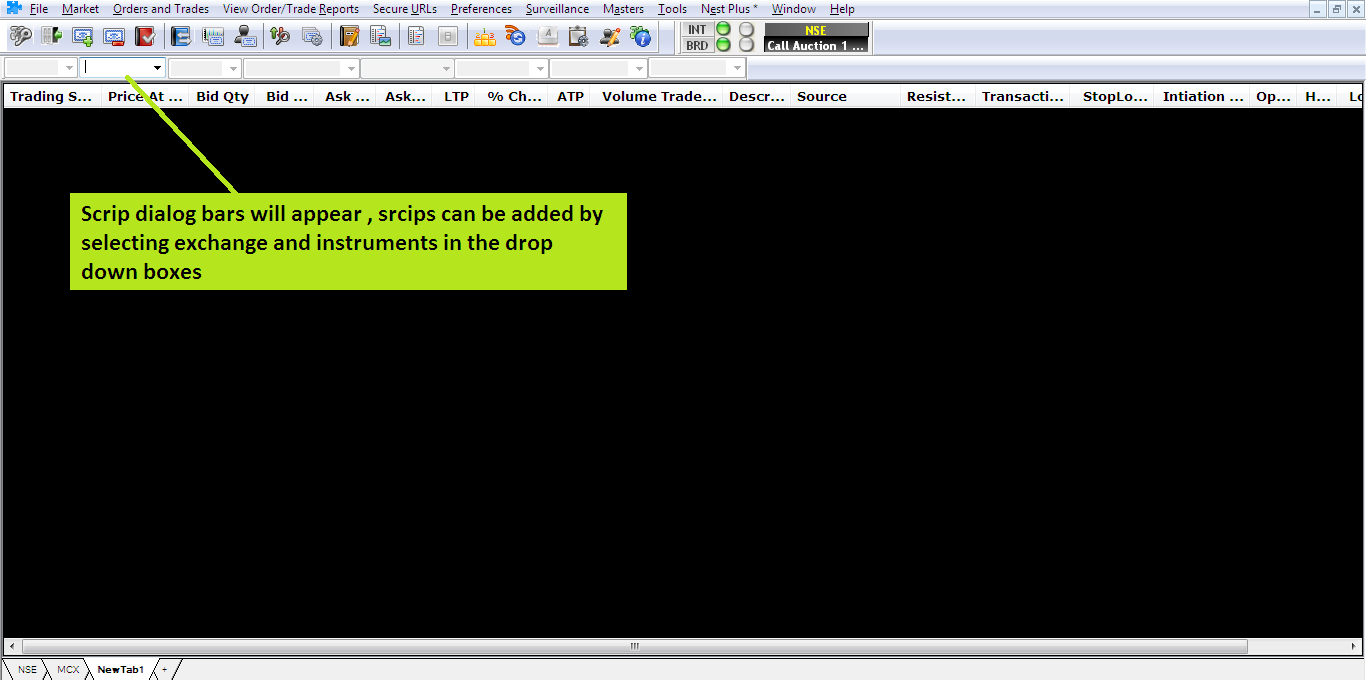
Task: Expand the last dropdown in scrip bar
Action: click(737, 68)
